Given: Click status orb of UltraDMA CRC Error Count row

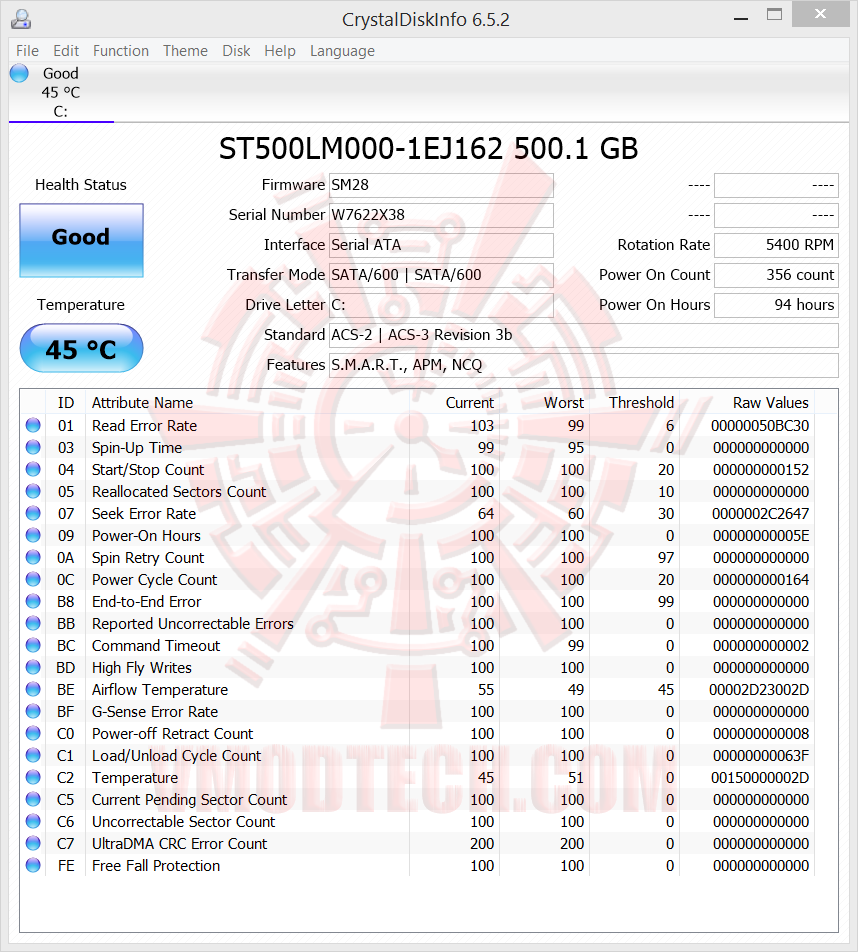Looking at the screenshot, I should click(x=33, y=843).
